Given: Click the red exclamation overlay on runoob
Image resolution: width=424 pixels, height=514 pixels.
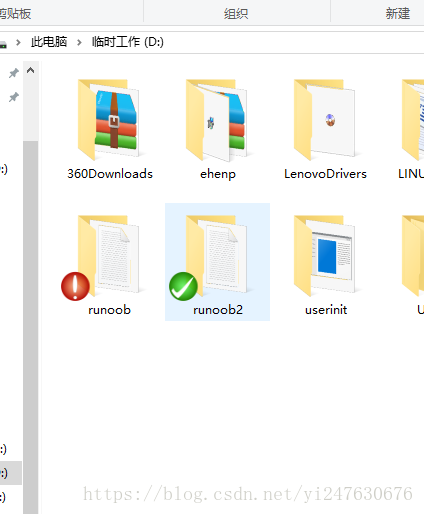Looking at the screenshot, I should pos(75,286).
